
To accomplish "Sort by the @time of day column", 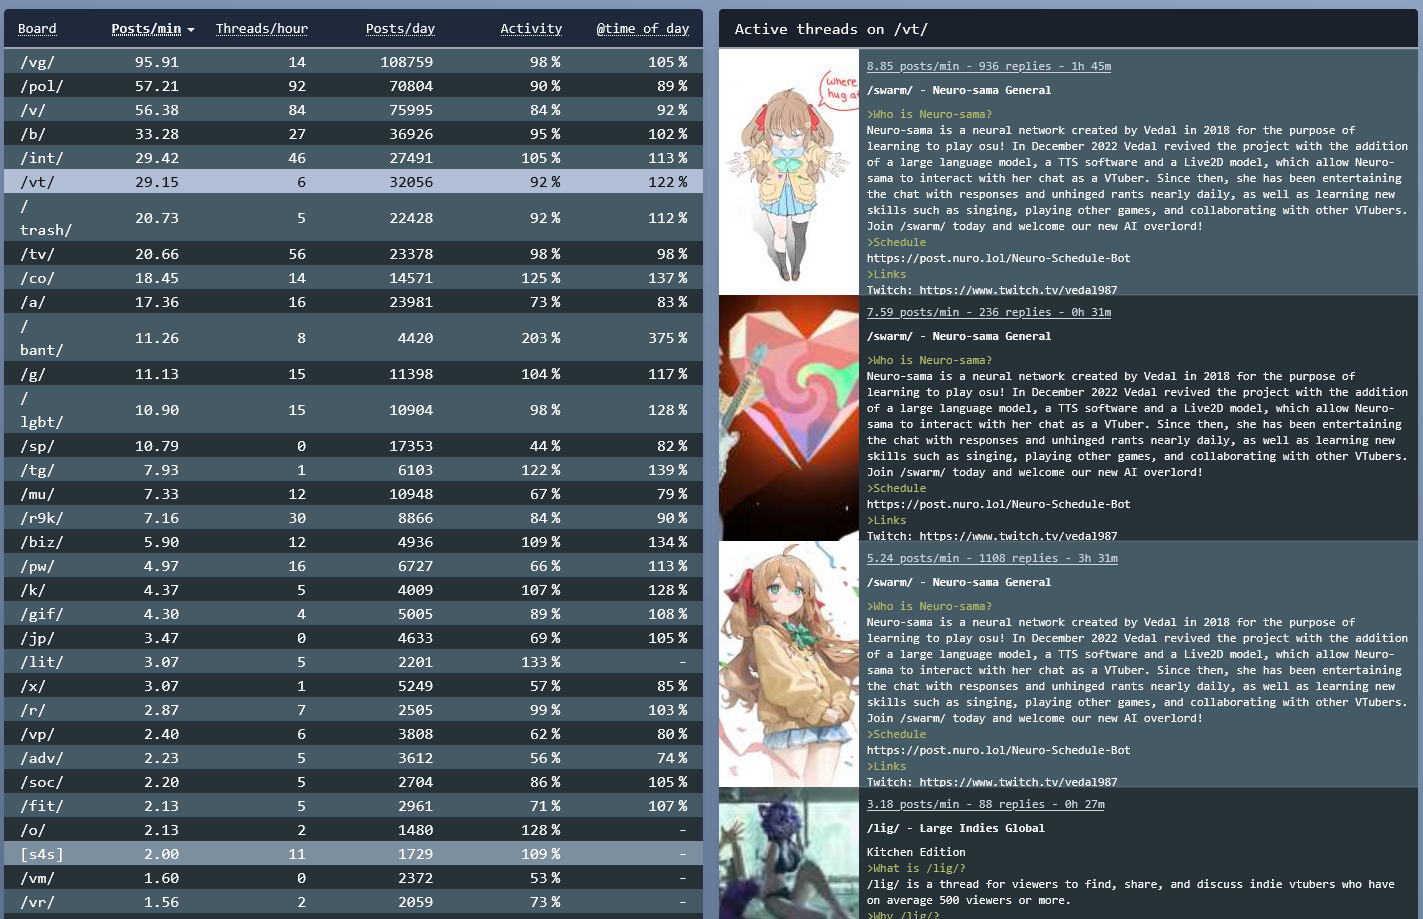I will click(x=643, y=29).
